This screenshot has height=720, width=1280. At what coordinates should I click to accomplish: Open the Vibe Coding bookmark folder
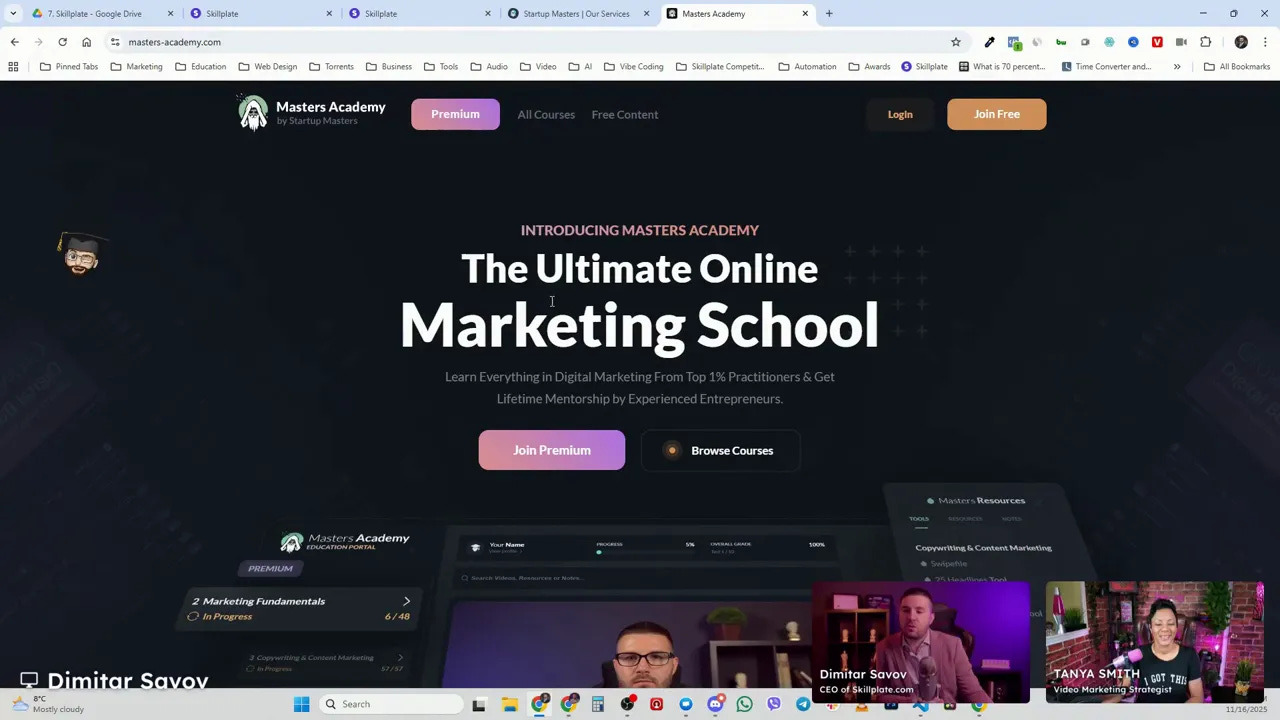pyautogui.click(x=633, y=67)
